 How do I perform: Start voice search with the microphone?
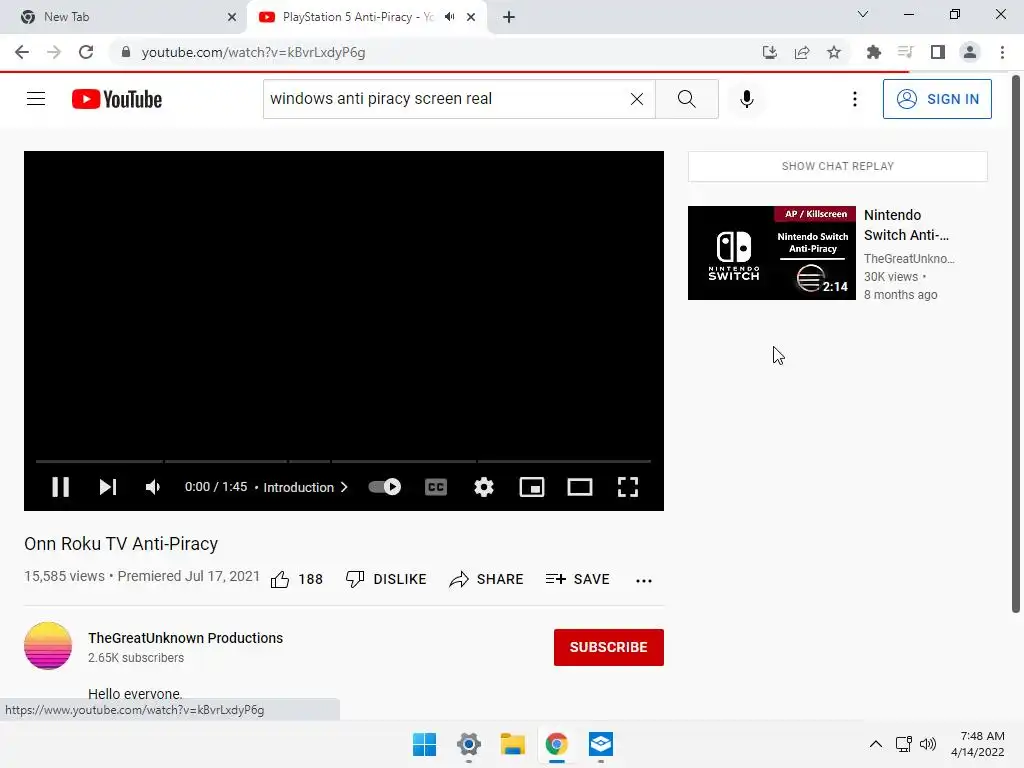pos(746,99)
